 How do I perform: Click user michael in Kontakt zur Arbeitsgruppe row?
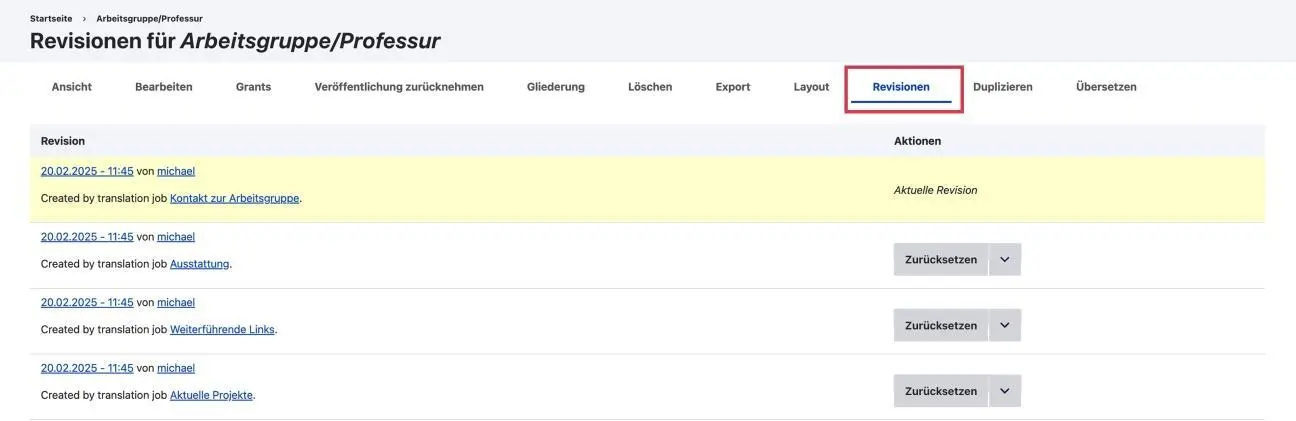point(176,171)
